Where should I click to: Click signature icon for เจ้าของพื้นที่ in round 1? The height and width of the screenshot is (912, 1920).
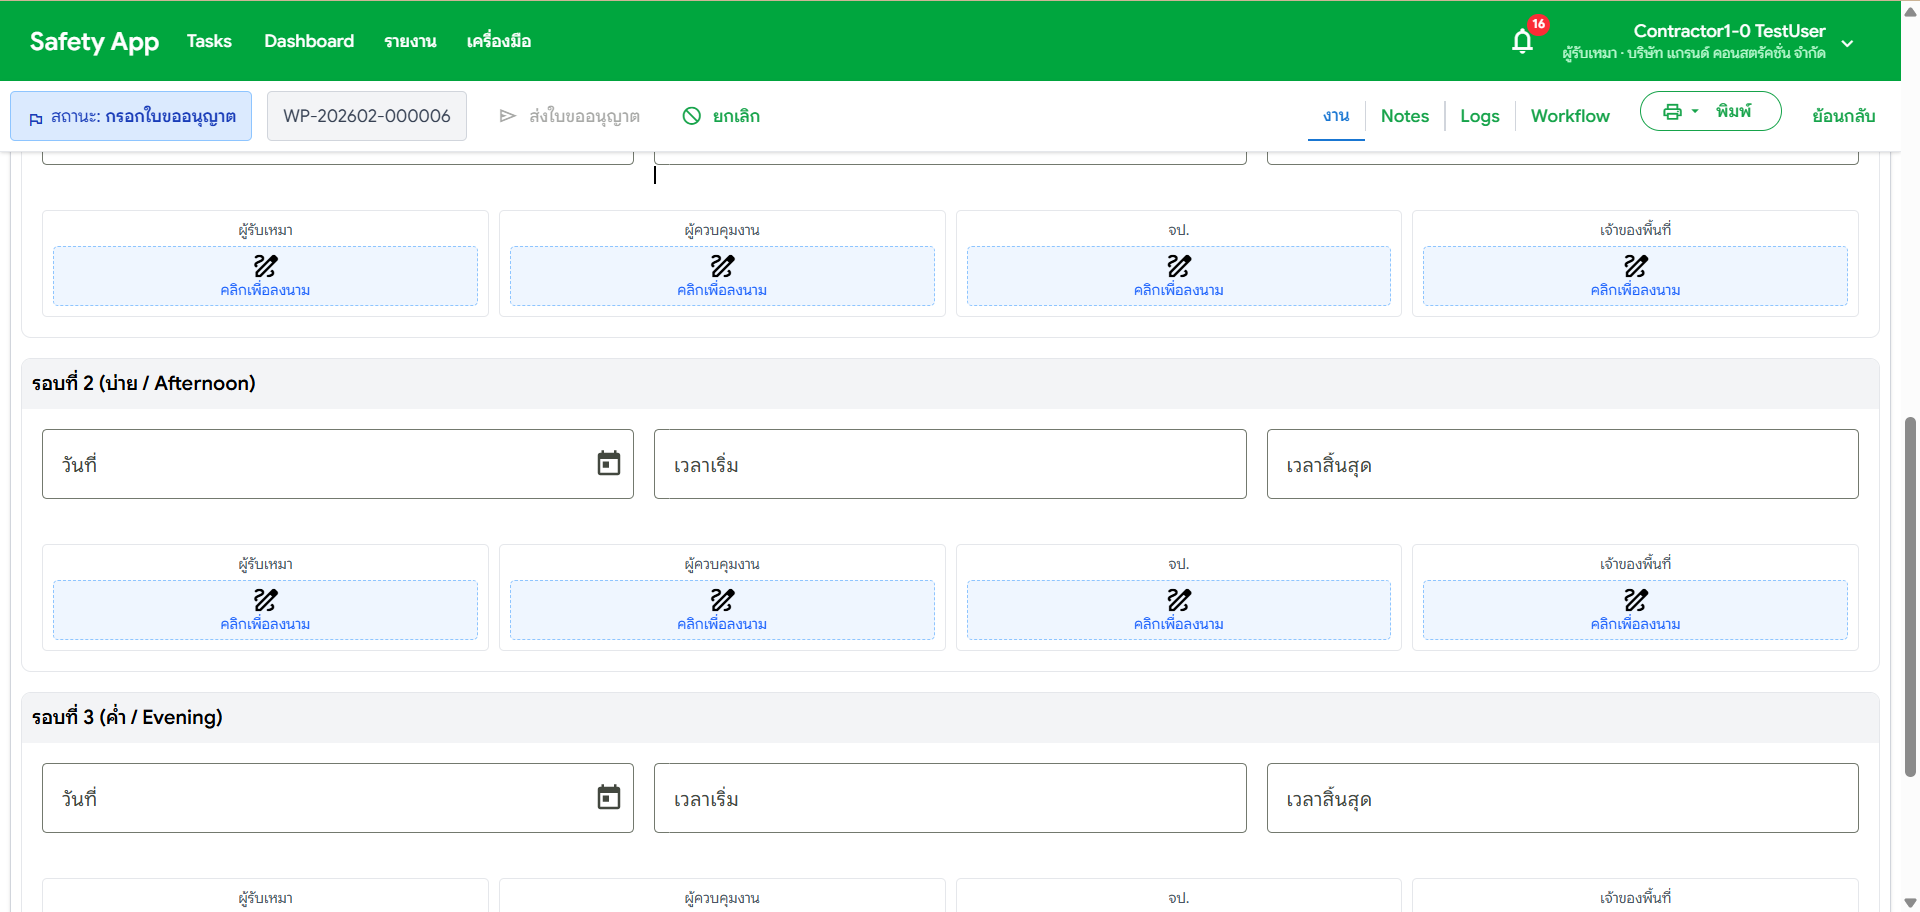[1635, 267]
